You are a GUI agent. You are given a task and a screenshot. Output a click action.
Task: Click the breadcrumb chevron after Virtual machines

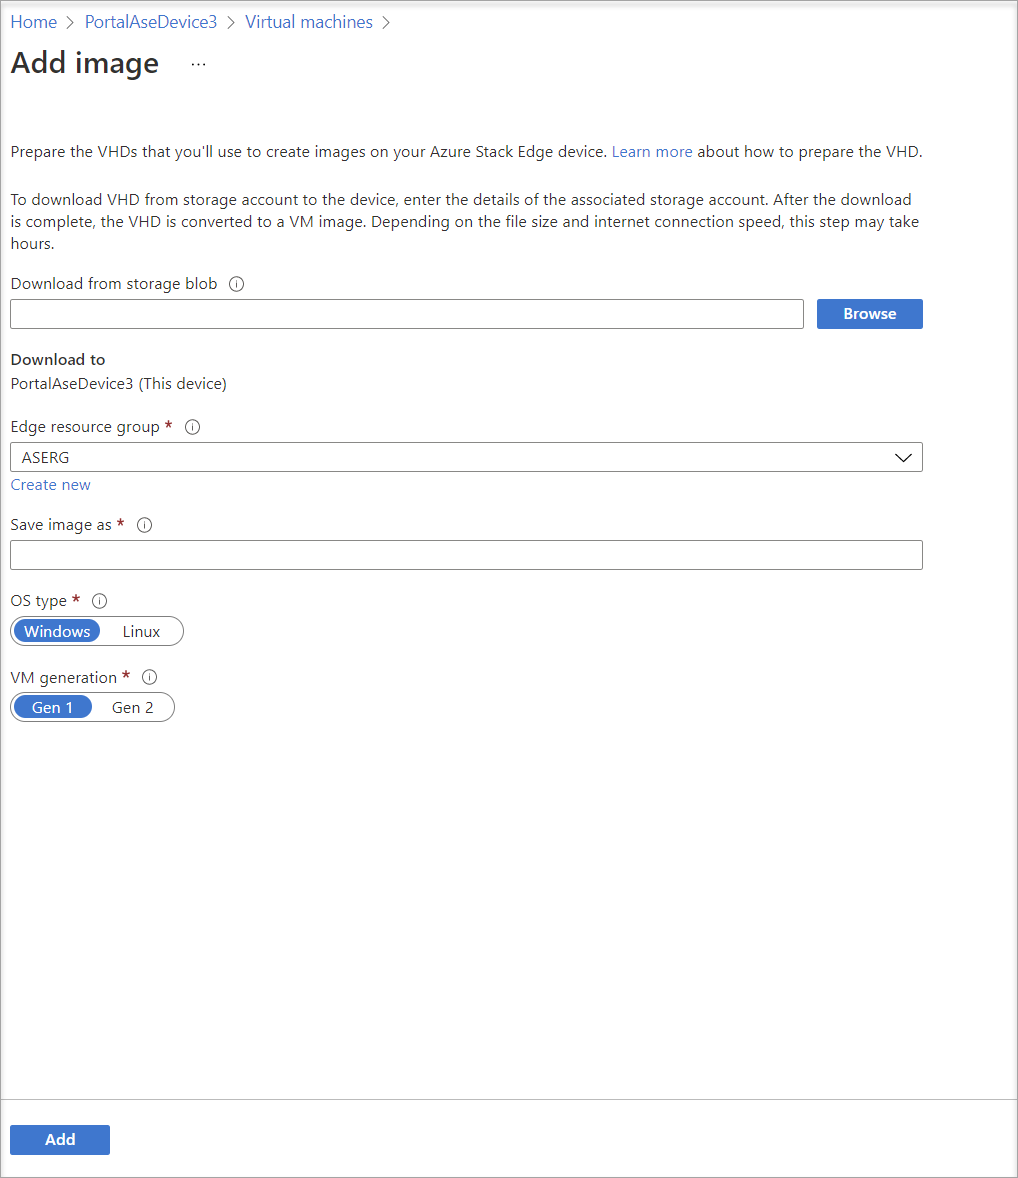386,22
